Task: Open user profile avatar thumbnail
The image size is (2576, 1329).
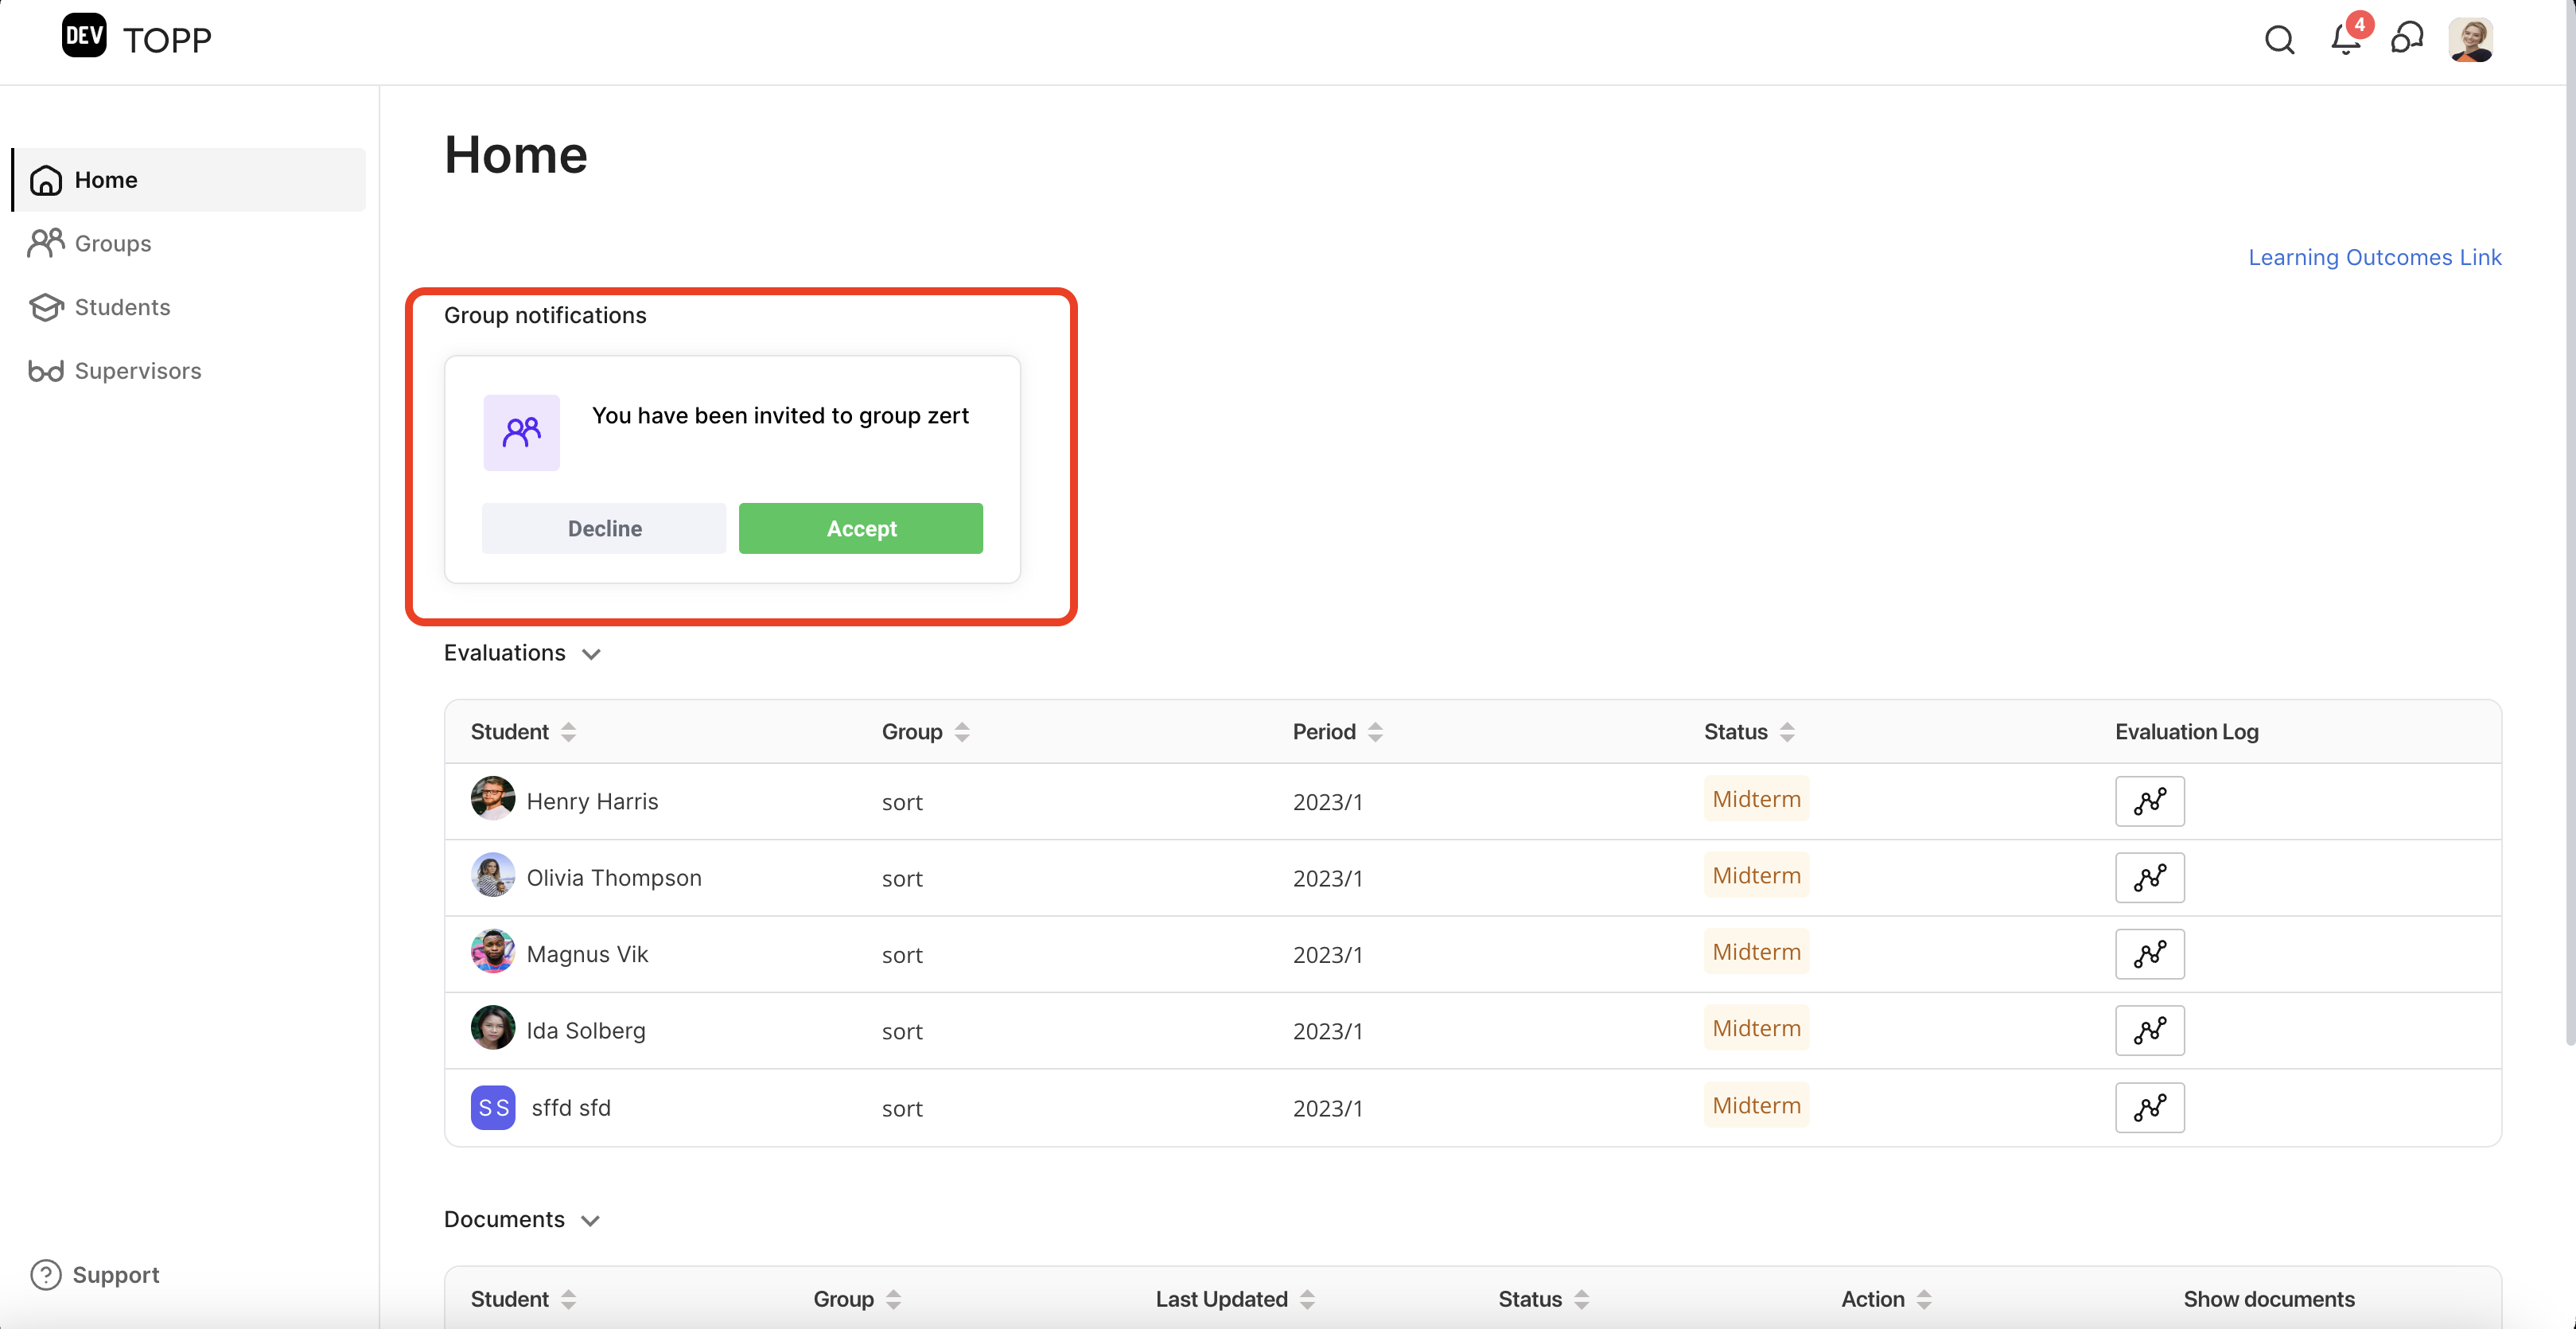Action: tap(2470, 40)
